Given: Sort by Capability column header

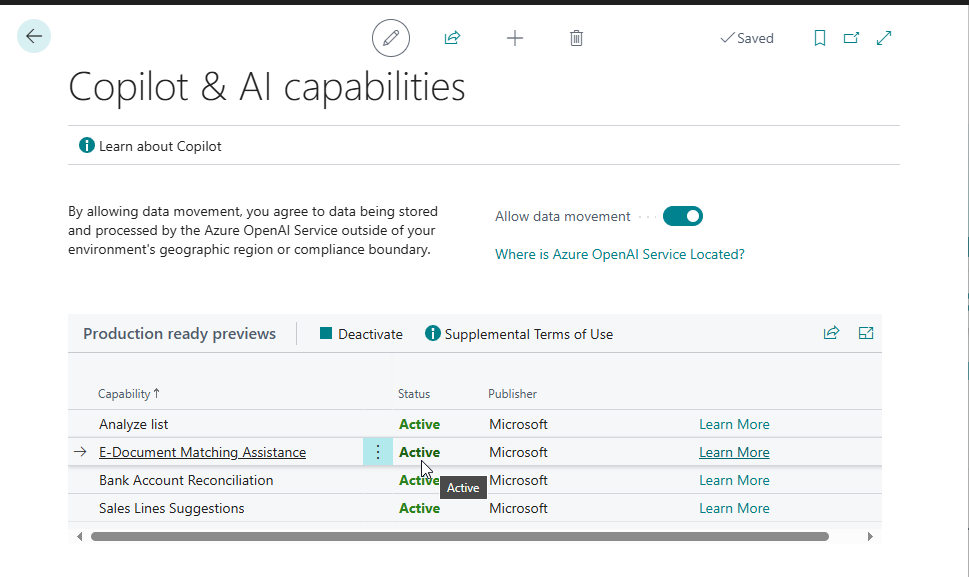Looking at the screenshot, I should [x=129, y=394].
